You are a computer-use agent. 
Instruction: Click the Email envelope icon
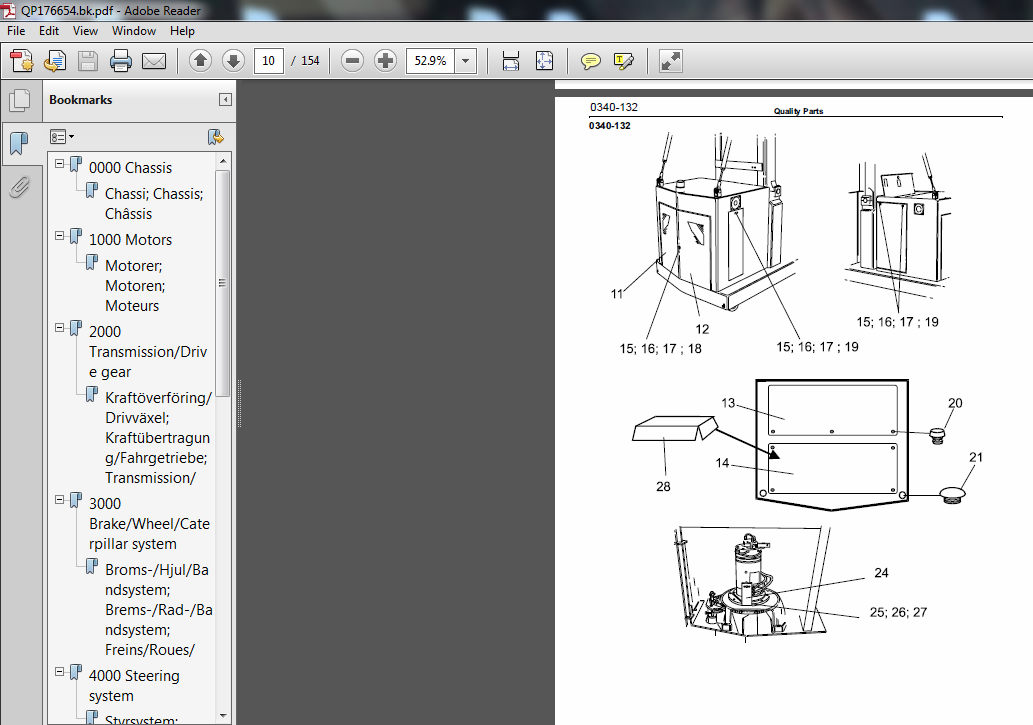coord(154,61)
